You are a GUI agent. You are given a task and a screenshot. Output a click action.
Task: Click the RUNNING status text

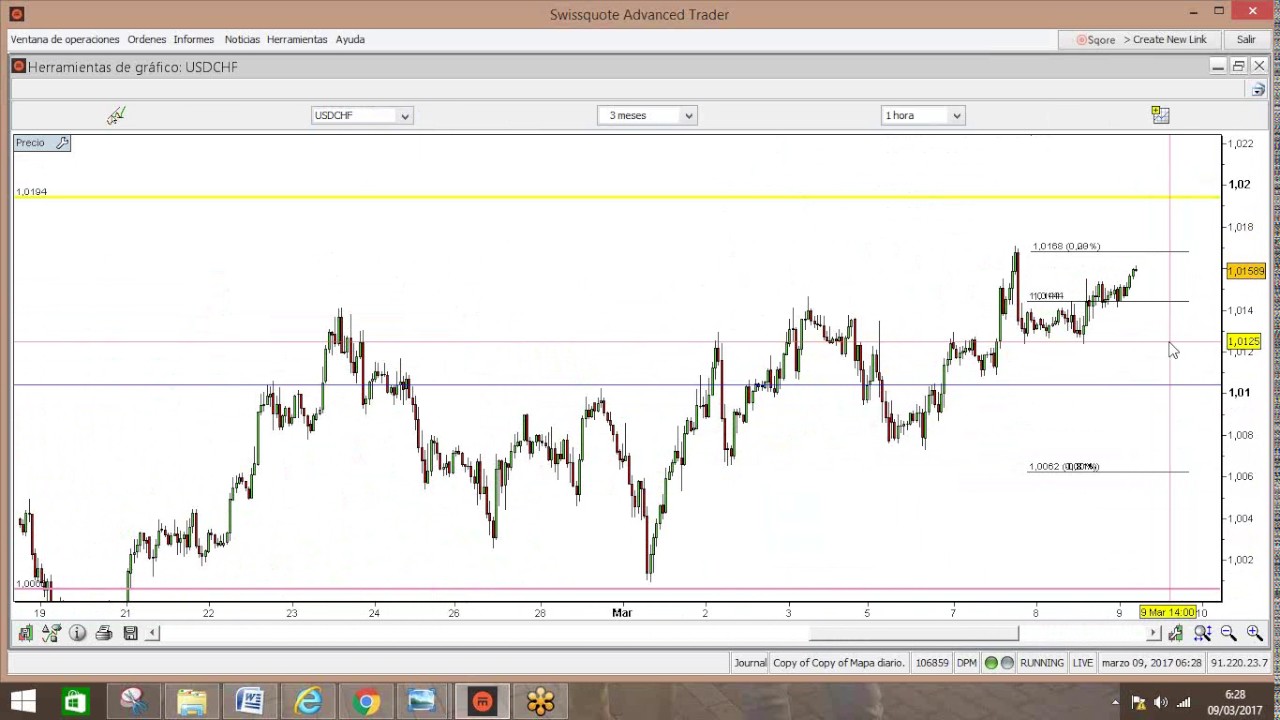click(x=1042, y=663)
